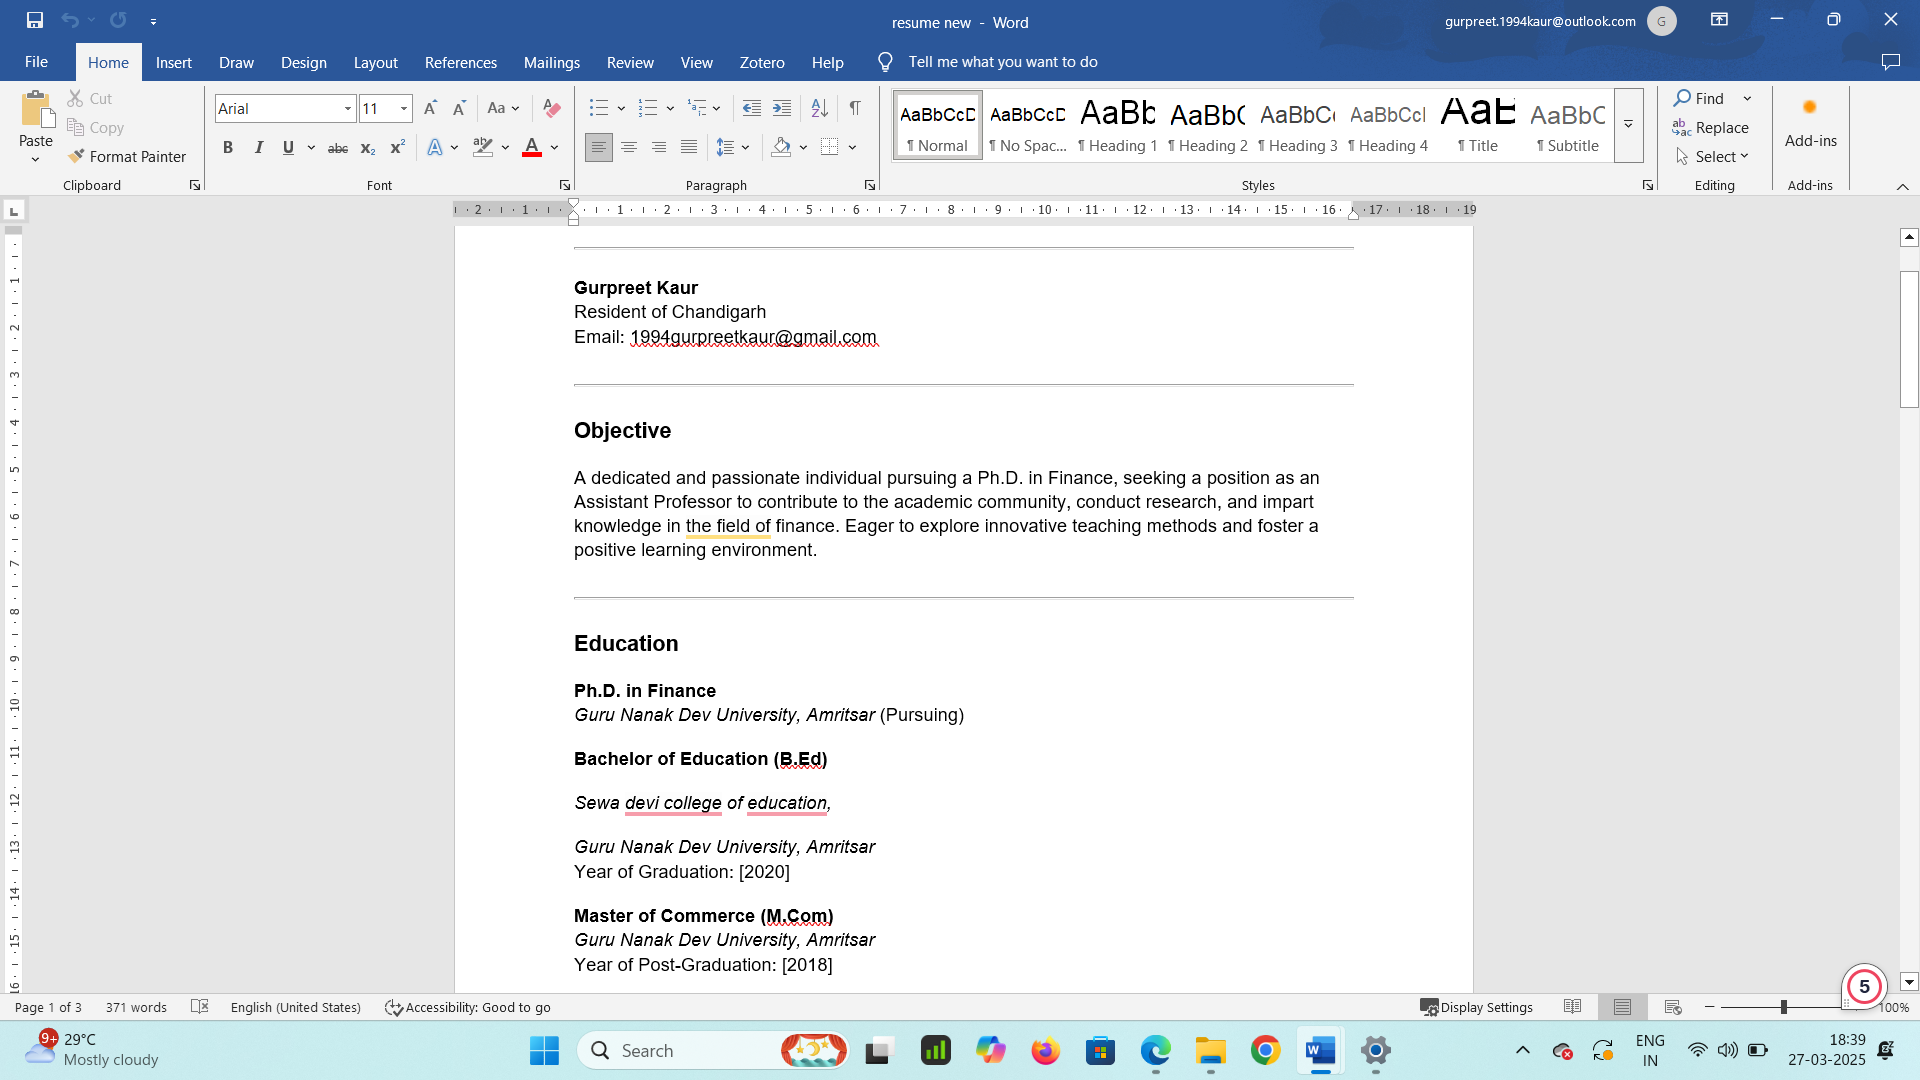The height and width of the screenshot is (1080, 1920).
Task: Open the Select dropdown in Editing
Action: (1713, 156)
